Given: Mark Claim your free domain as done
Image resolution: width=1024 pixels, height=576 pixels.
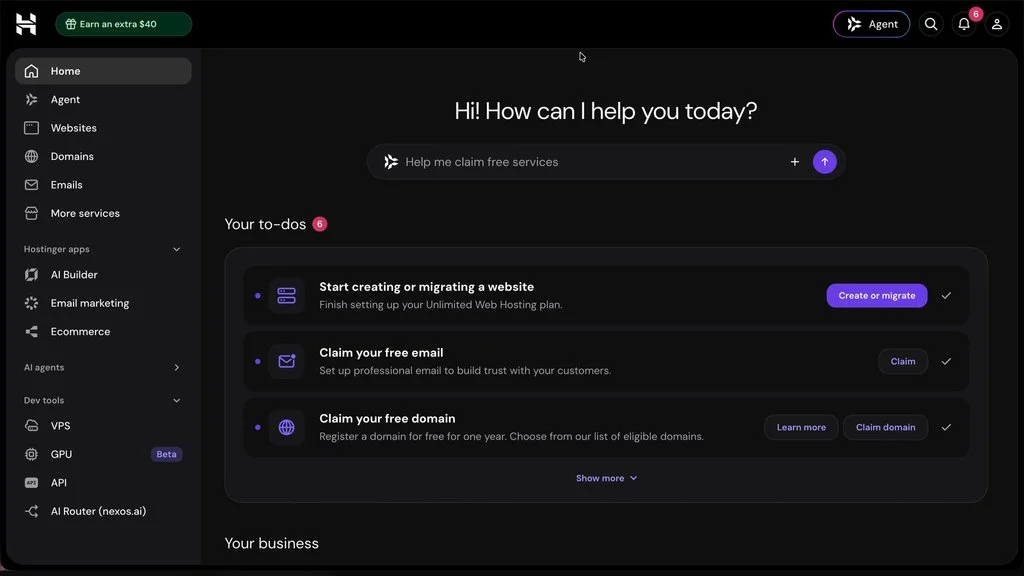Looking at the screenshot, I should (x=946, y=427).
